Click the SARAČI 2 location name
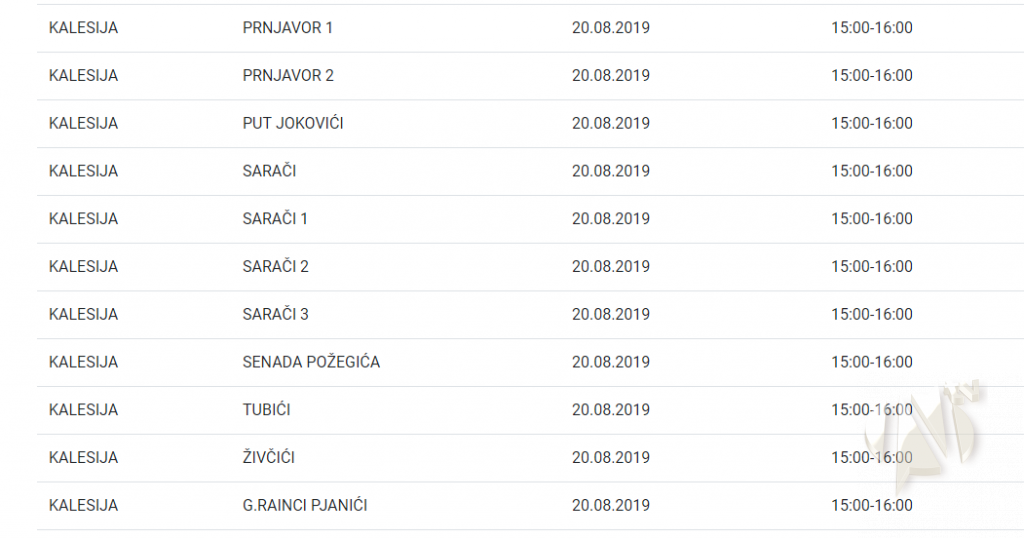 pyautogui.click(x=275, y=267)
